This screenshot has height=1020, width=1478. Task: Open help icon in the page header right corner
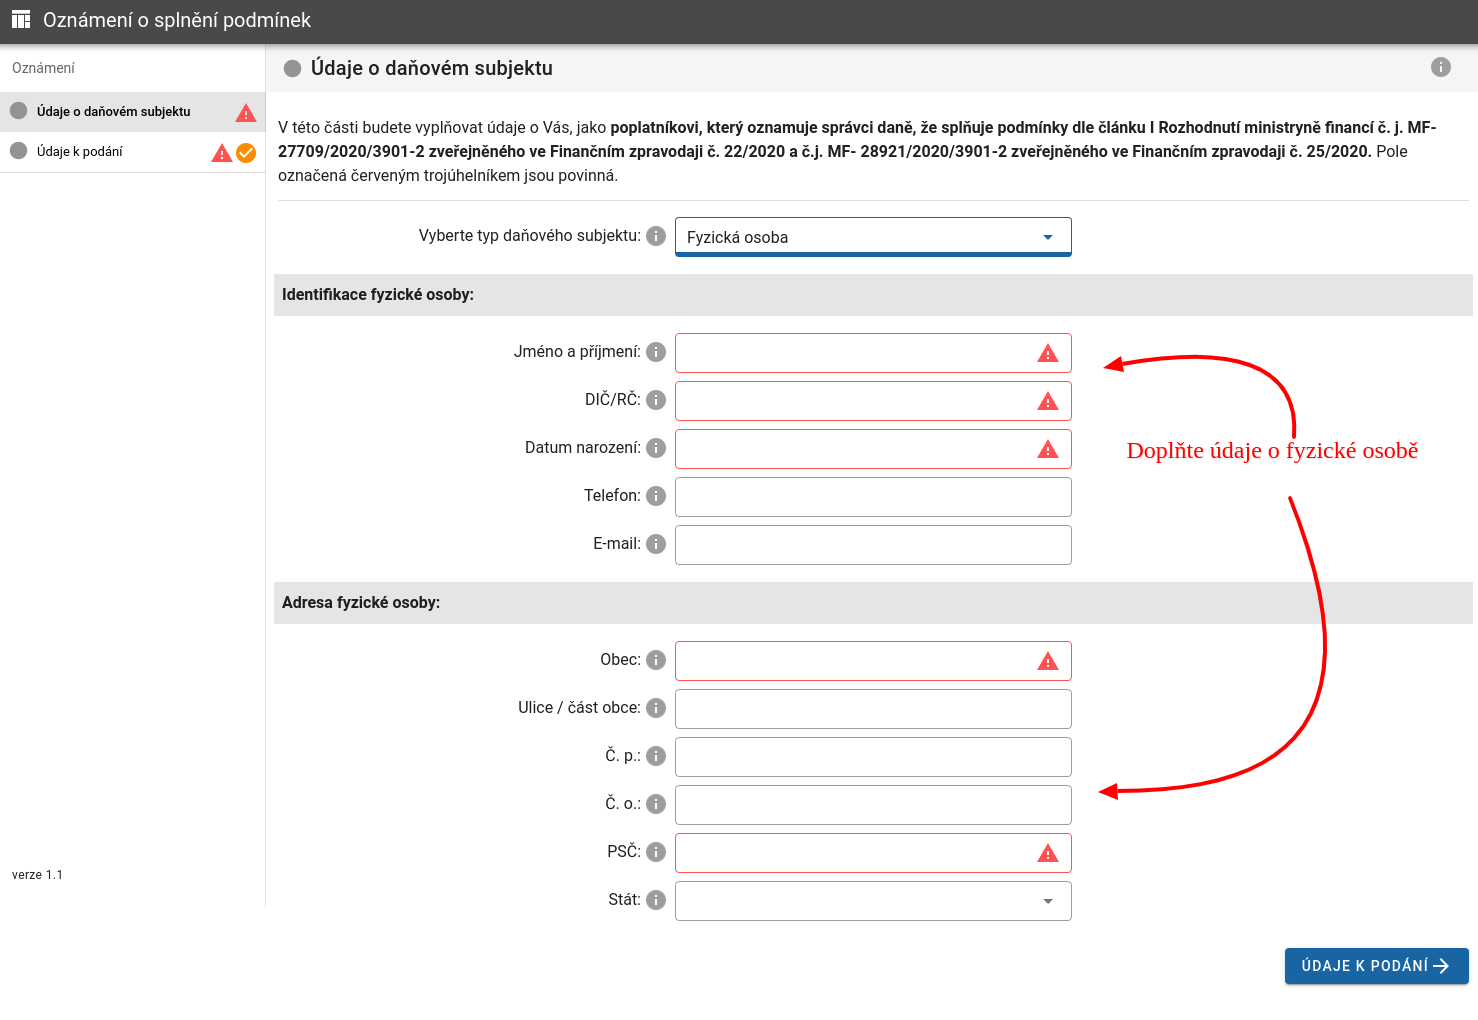tap(1440, 67)
